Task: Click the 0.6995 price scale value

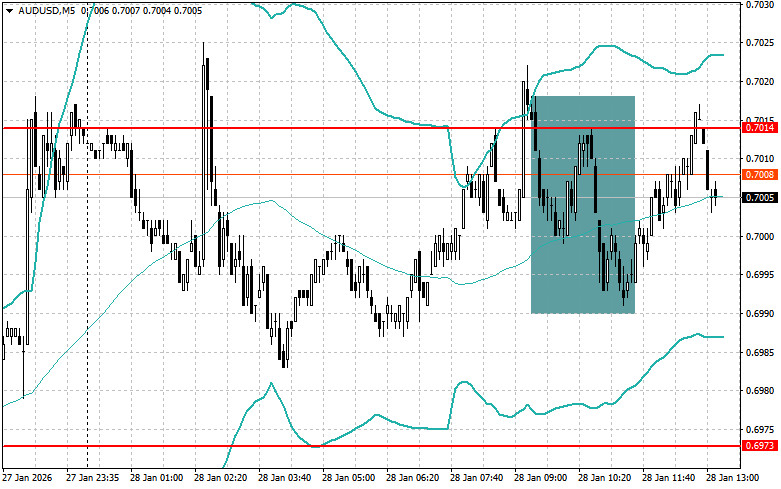Action: tap(760, 275)
